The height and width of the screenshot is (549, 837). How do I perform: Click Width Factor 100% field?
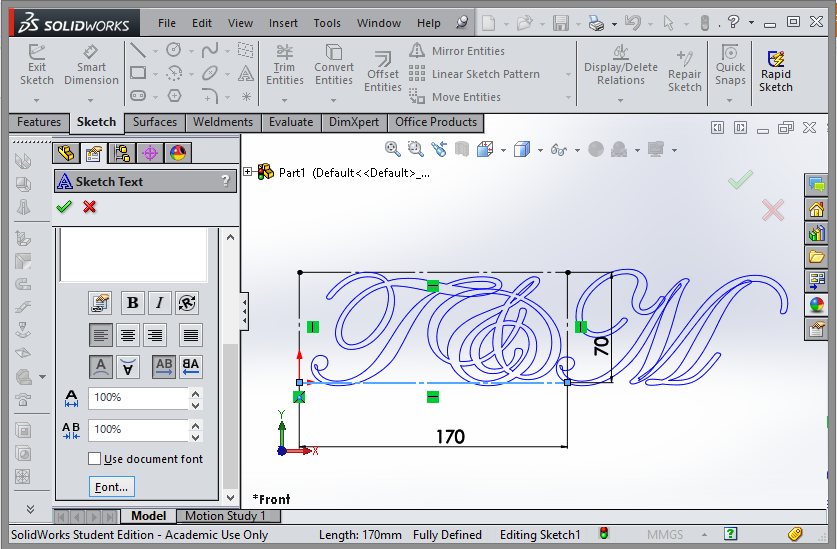pos(138,398)
